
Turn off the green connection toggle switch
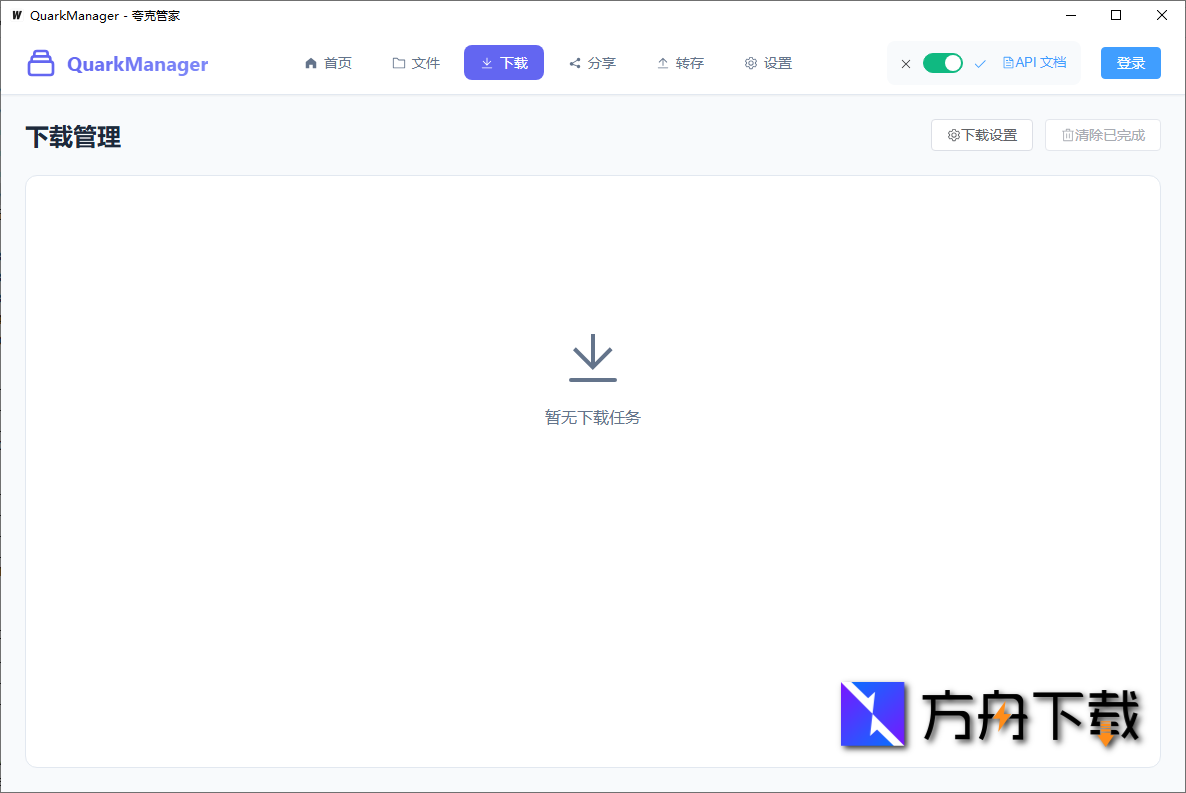[x=943, y=62]
